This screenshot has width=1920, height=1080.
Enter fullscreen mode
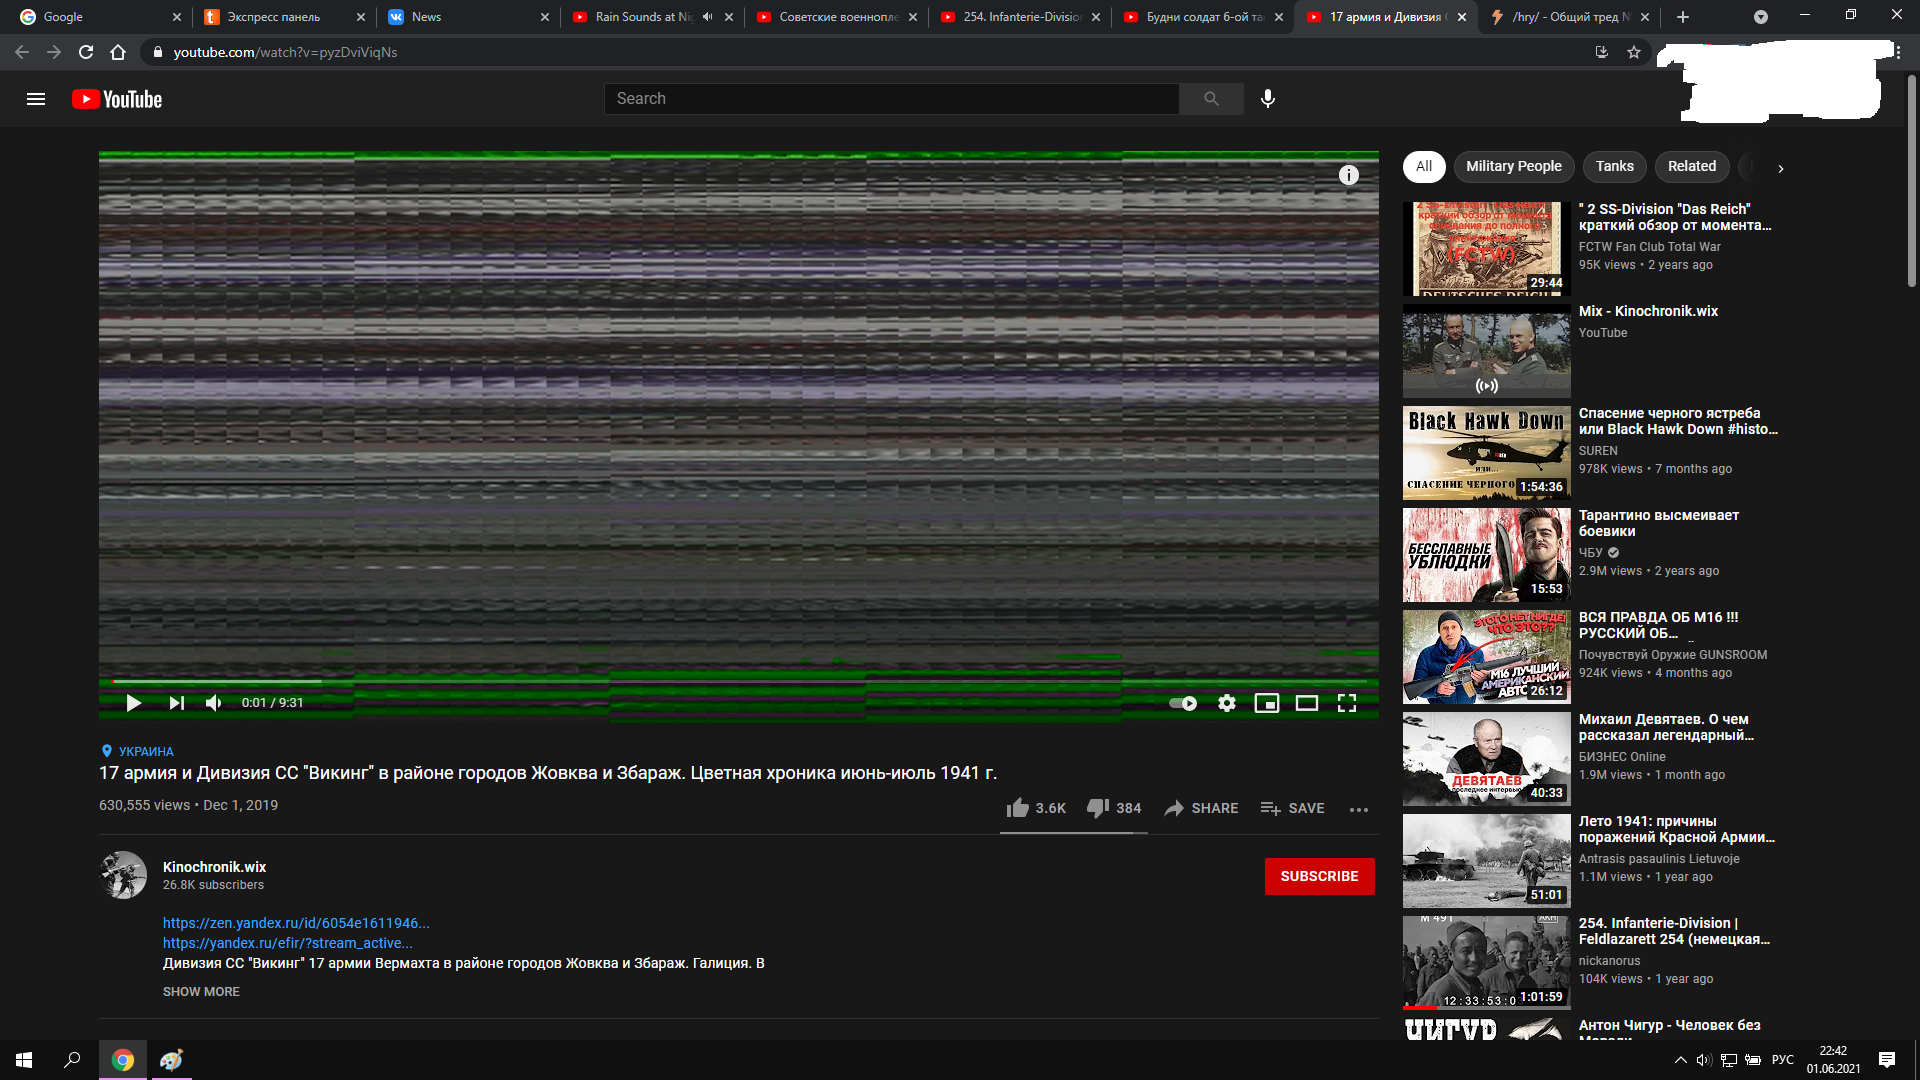tap(1347, 703)
